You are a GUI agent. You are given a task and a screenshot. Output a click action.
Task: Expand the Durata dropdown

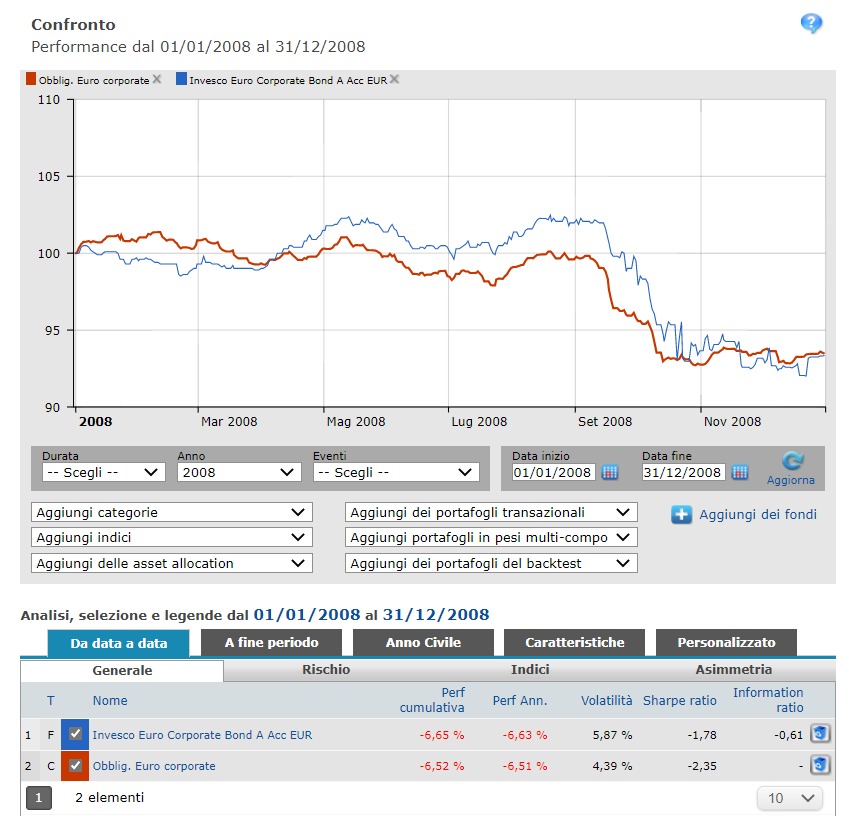click(103, 472)
